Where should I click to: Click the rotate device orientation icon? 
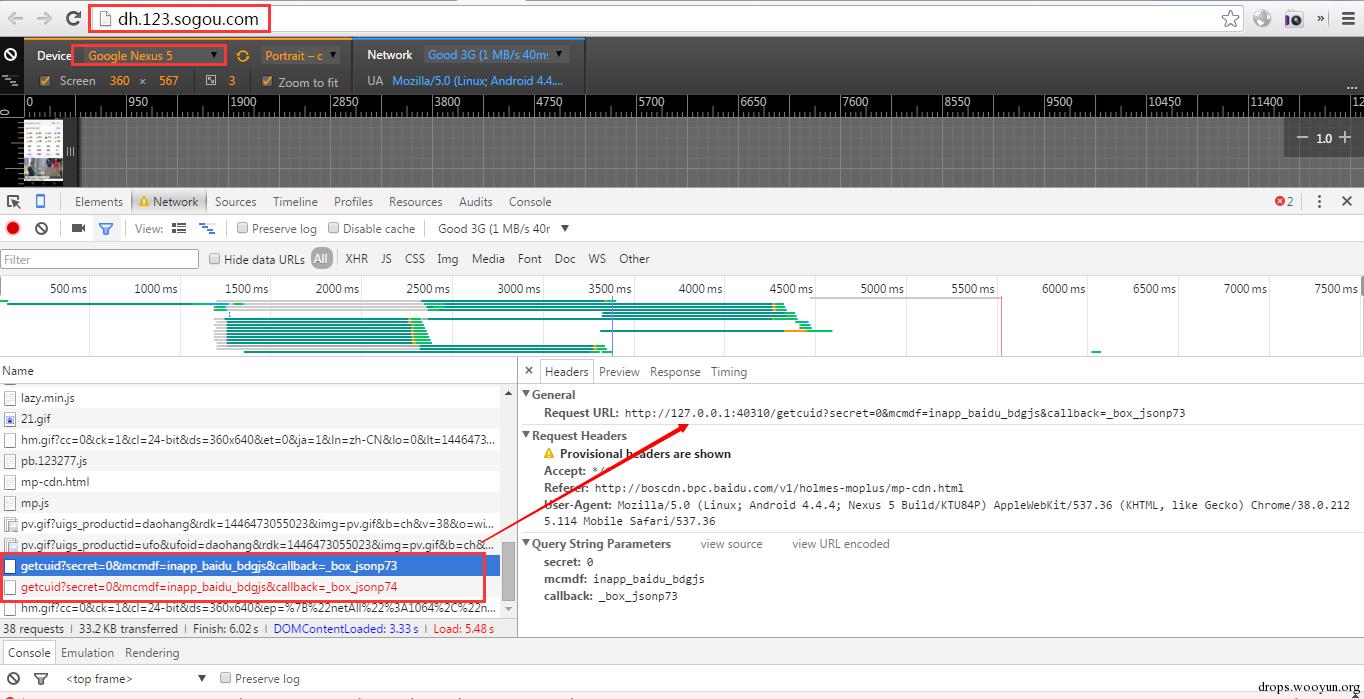pyautogui.click(x=243, y=56)
